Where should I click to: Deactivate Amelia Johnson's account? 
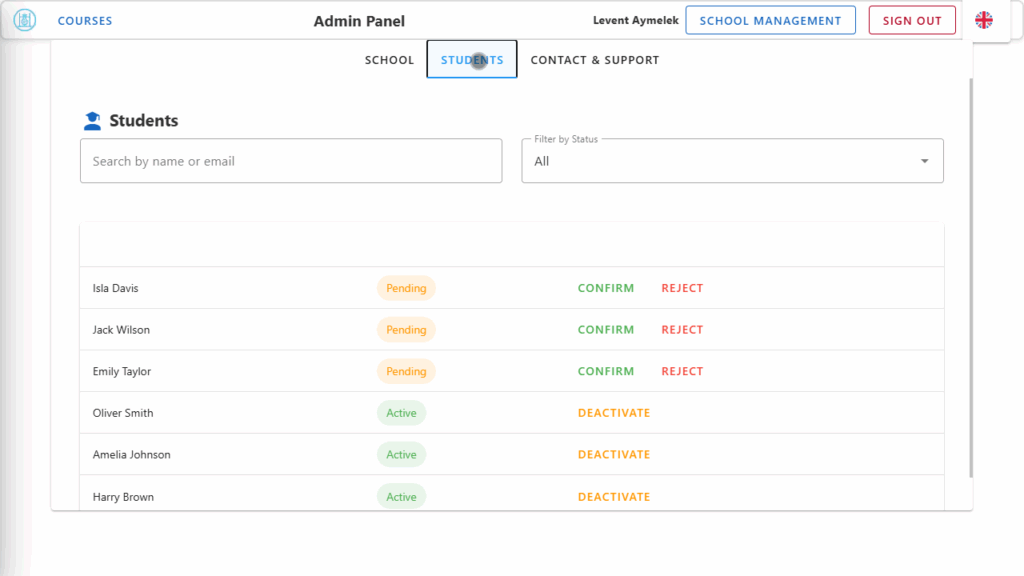[x=613, y=455]
